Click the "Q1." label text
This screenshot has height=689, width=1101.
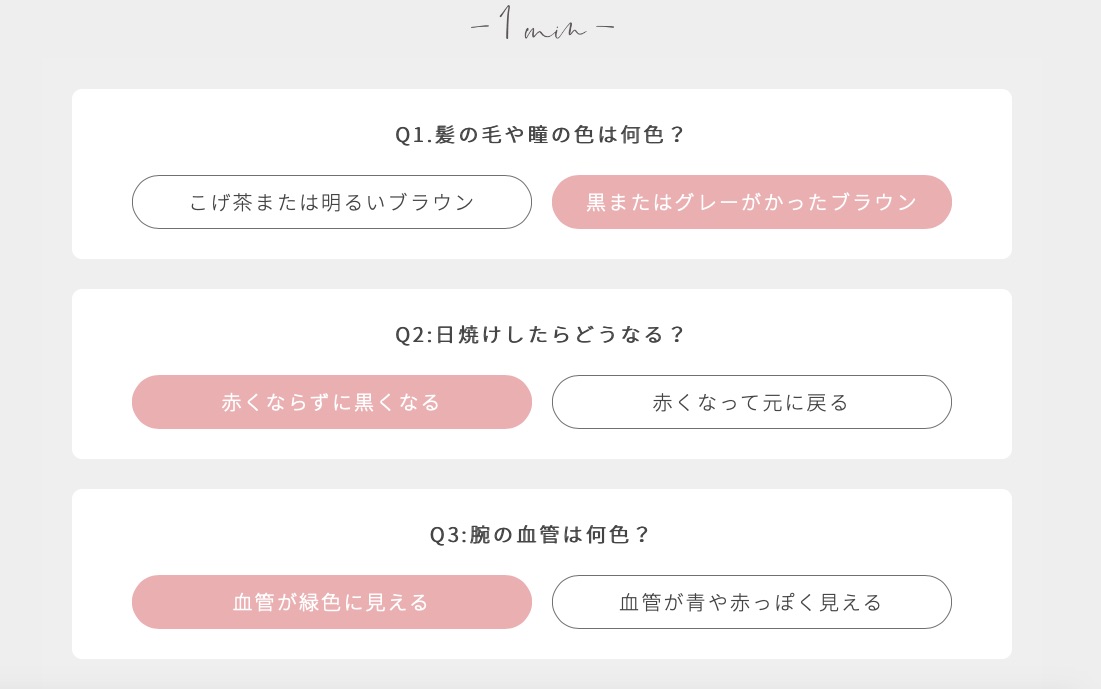413,135
